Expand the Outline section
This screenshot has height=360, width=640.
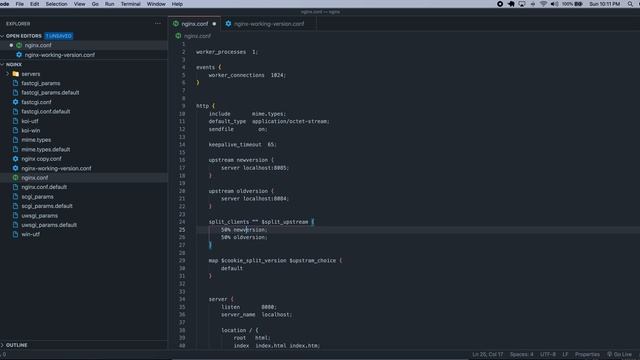tap(3, 345)
